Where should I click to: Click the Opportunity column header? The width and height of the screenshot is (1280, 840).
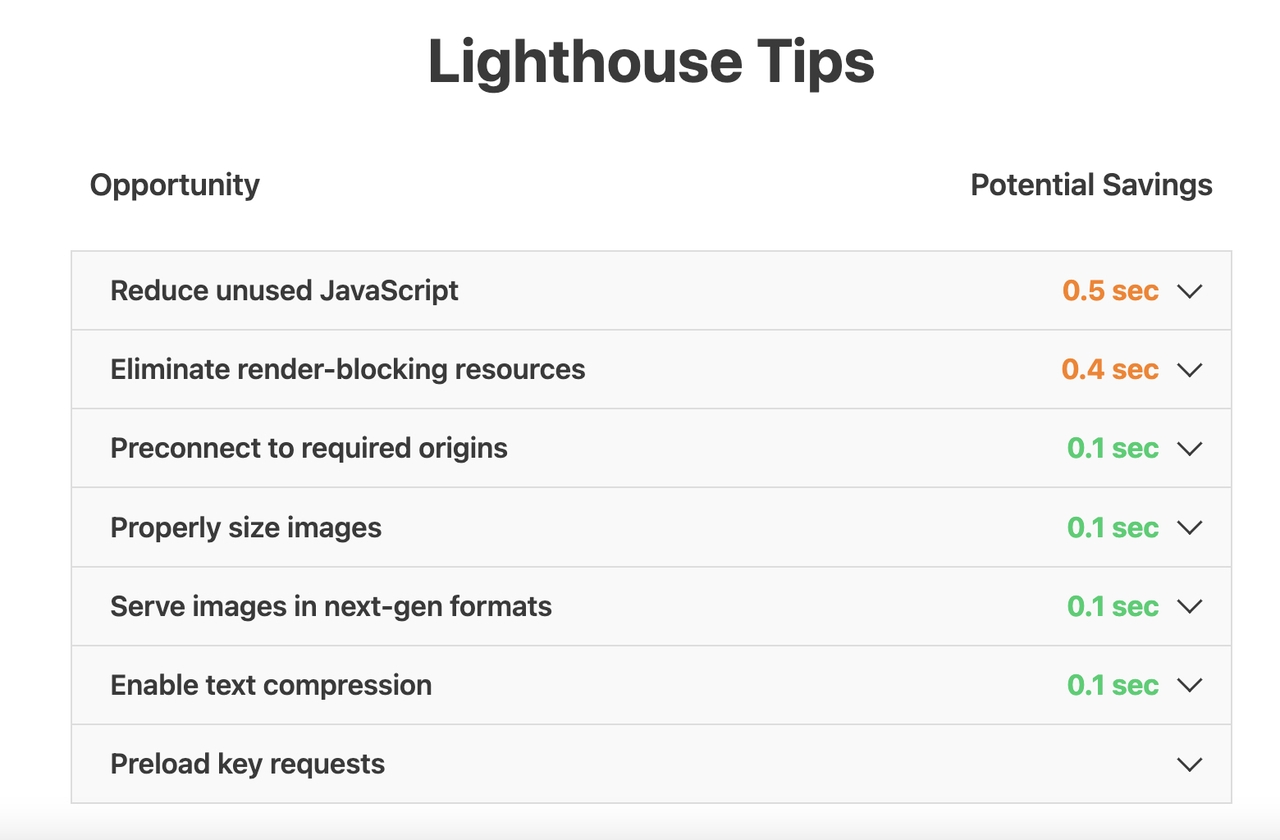pos(174,185)
